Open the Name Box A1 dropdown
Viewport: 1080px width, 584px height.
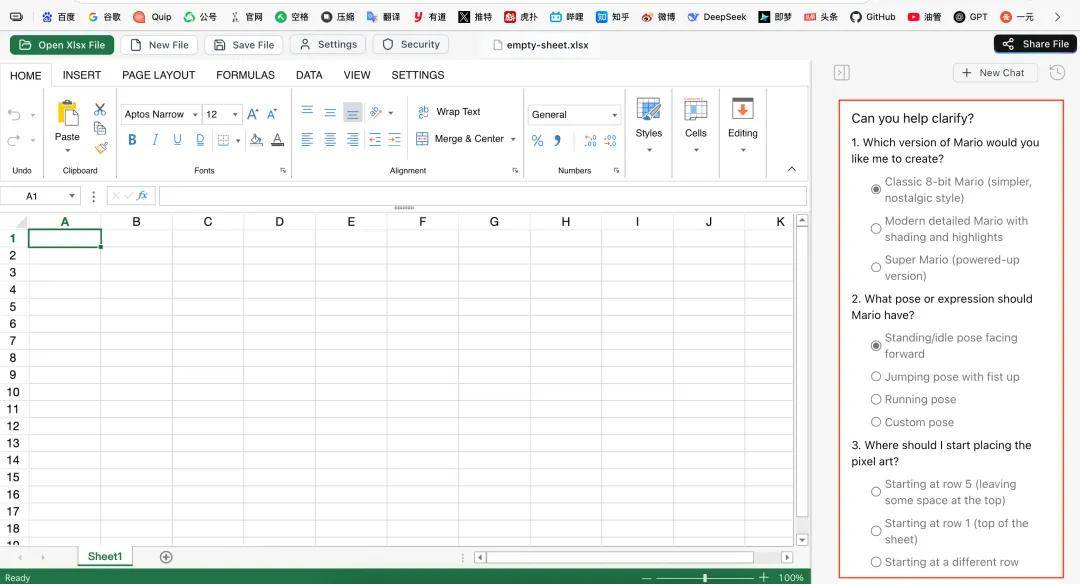click(x=72, y=196)
